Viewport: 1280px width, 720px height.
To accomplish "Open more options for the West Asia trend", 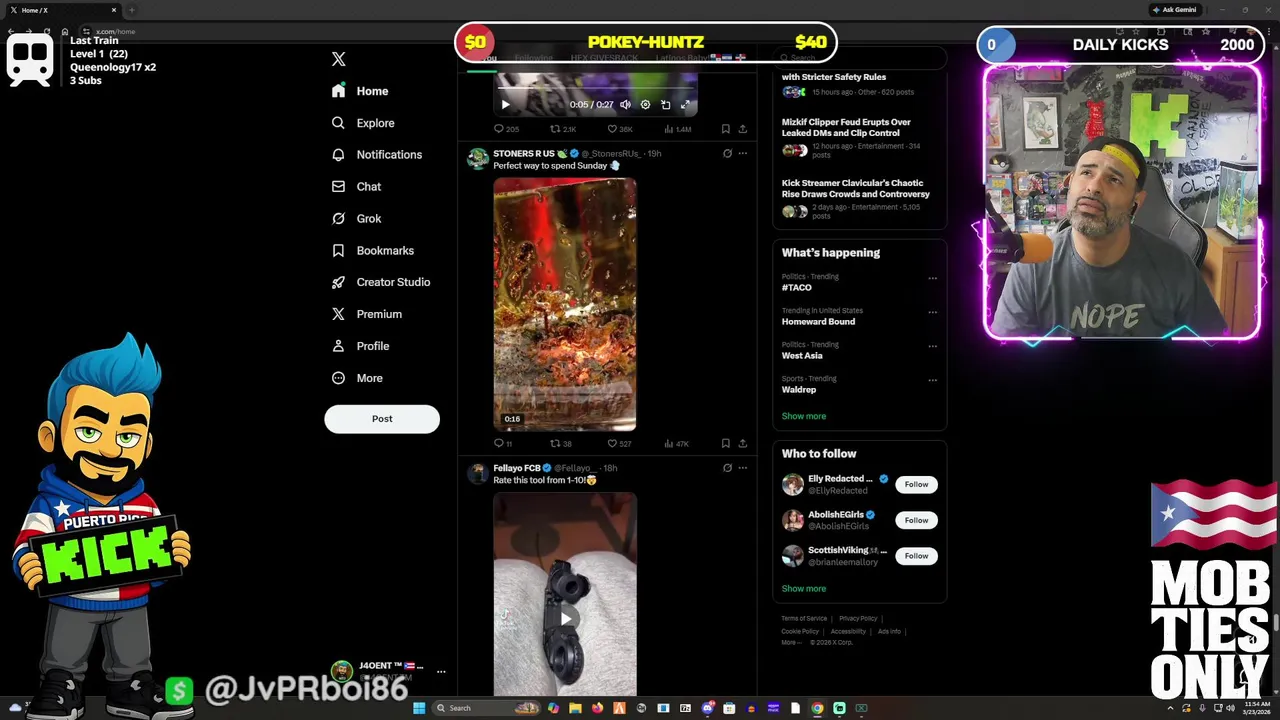I will pyautogui.click(x=932, y=346).
